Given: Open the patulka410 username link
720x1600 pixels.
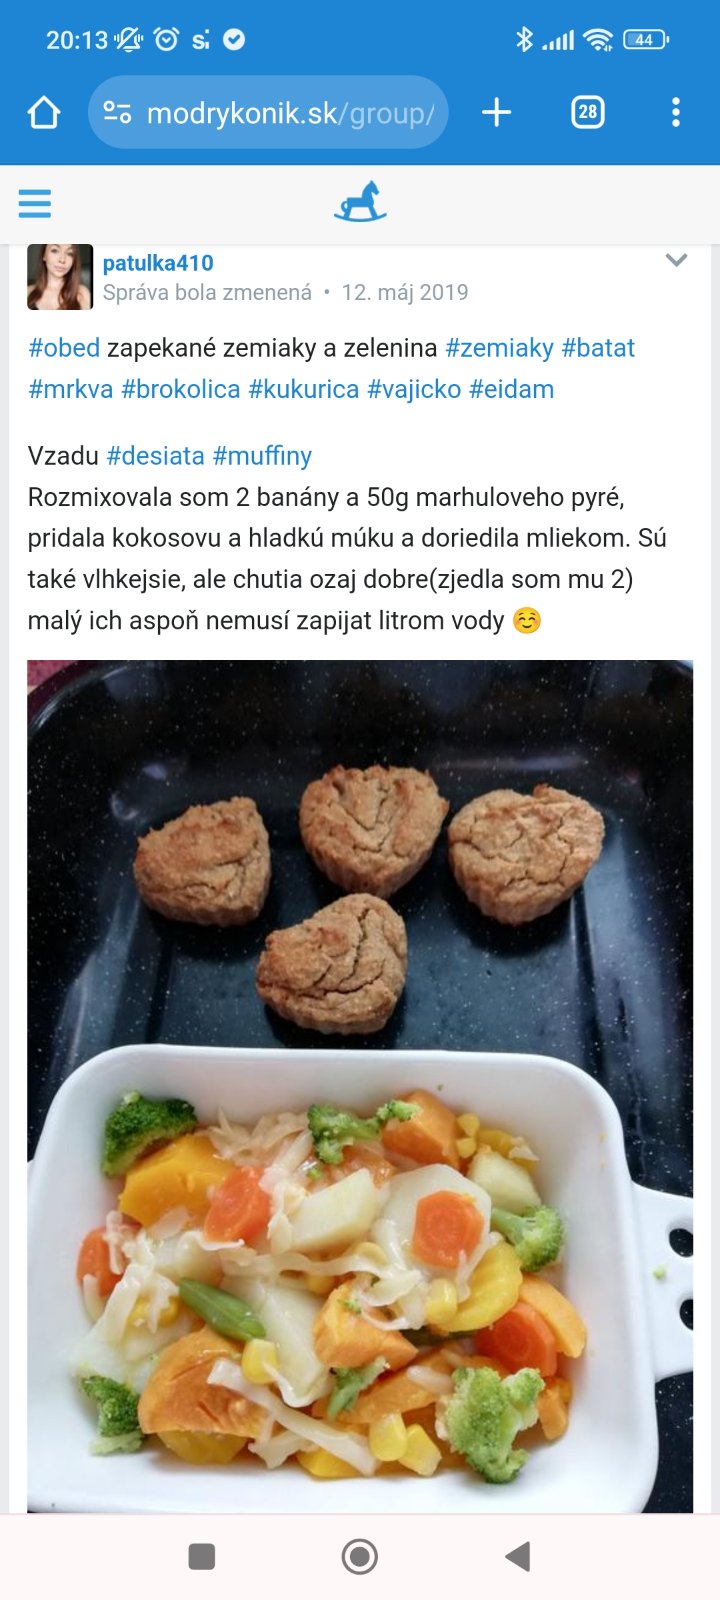Looking at the screenshot, I should (x=158, y=263).
